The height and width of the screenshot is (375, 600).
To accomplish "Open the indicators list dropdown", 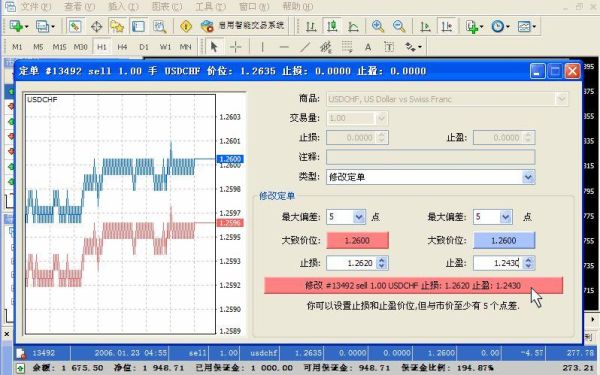I will (x=474, y=26).
